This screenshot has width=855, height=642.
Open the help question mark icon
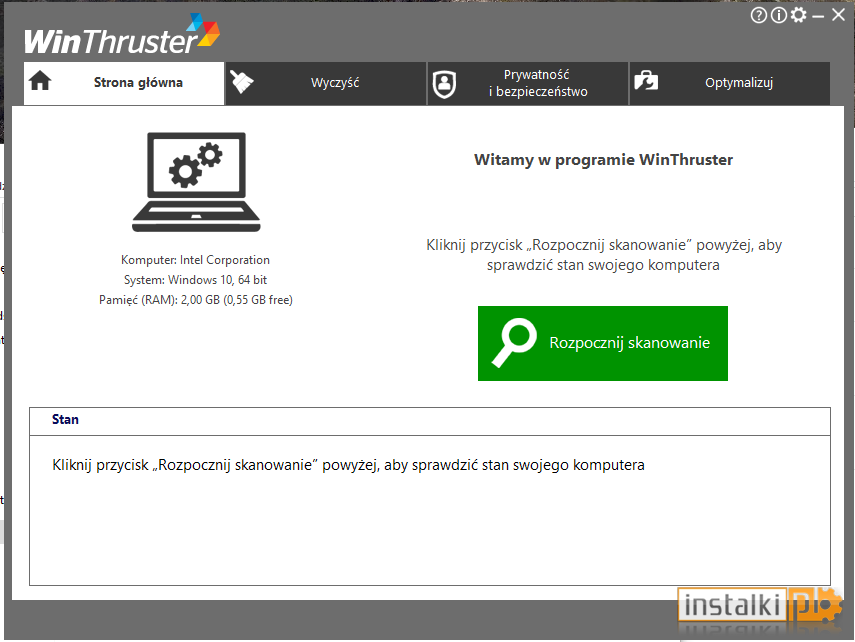(x=758, y=15)
